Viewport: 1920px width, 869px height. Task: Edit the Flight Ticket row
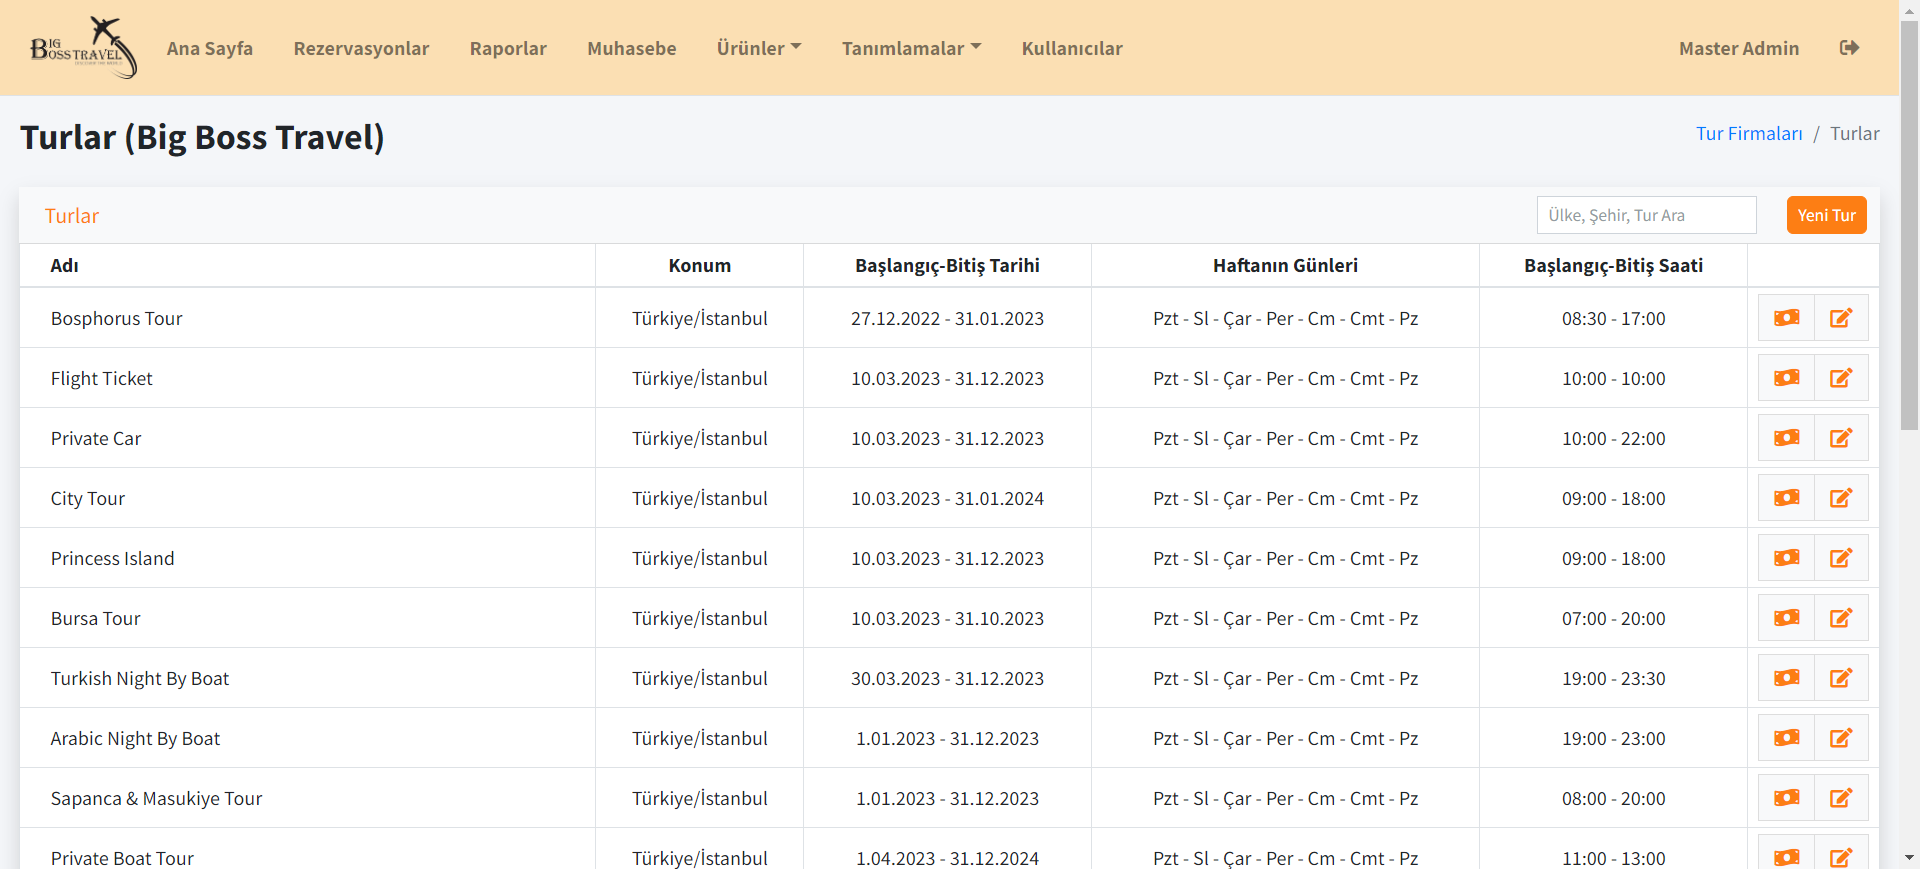pos(1841,378)
